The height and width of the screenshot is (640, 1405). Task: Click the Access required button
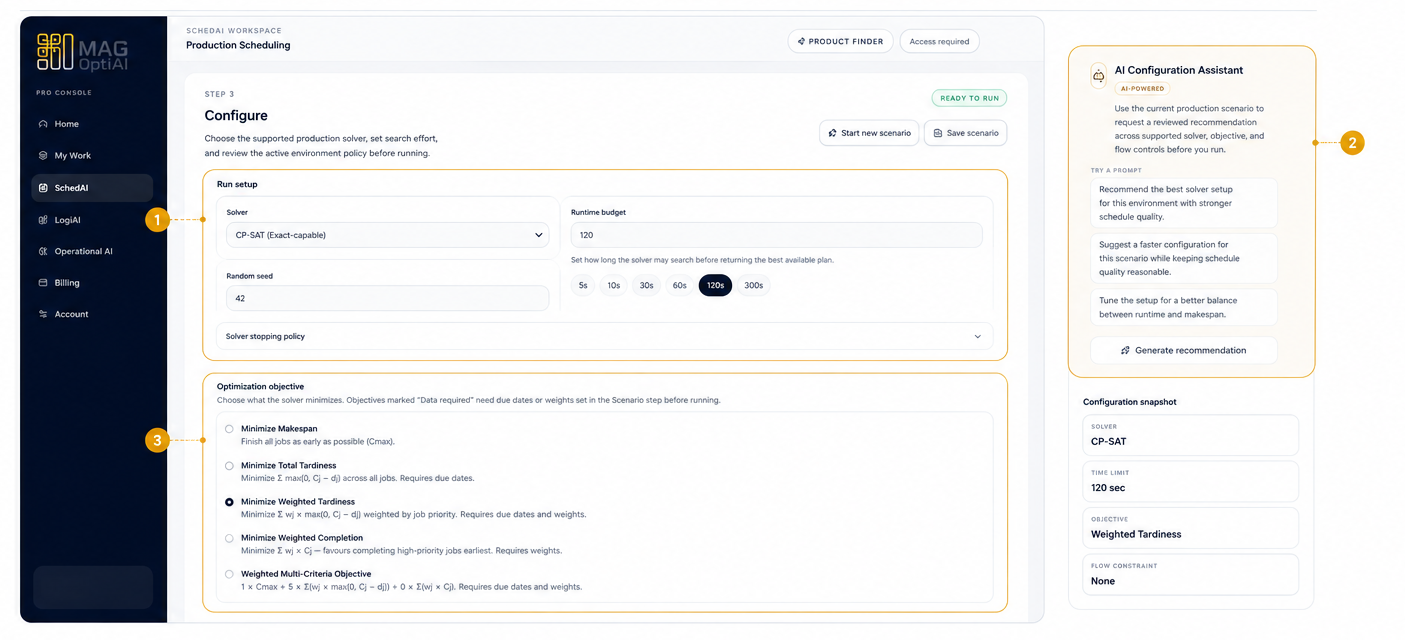click(x=939, y=42)
